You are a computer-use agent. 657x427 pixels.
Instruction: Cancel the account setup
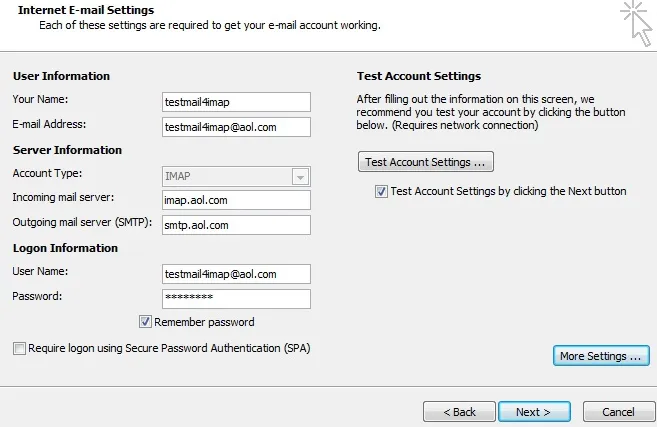coord(619,412)
